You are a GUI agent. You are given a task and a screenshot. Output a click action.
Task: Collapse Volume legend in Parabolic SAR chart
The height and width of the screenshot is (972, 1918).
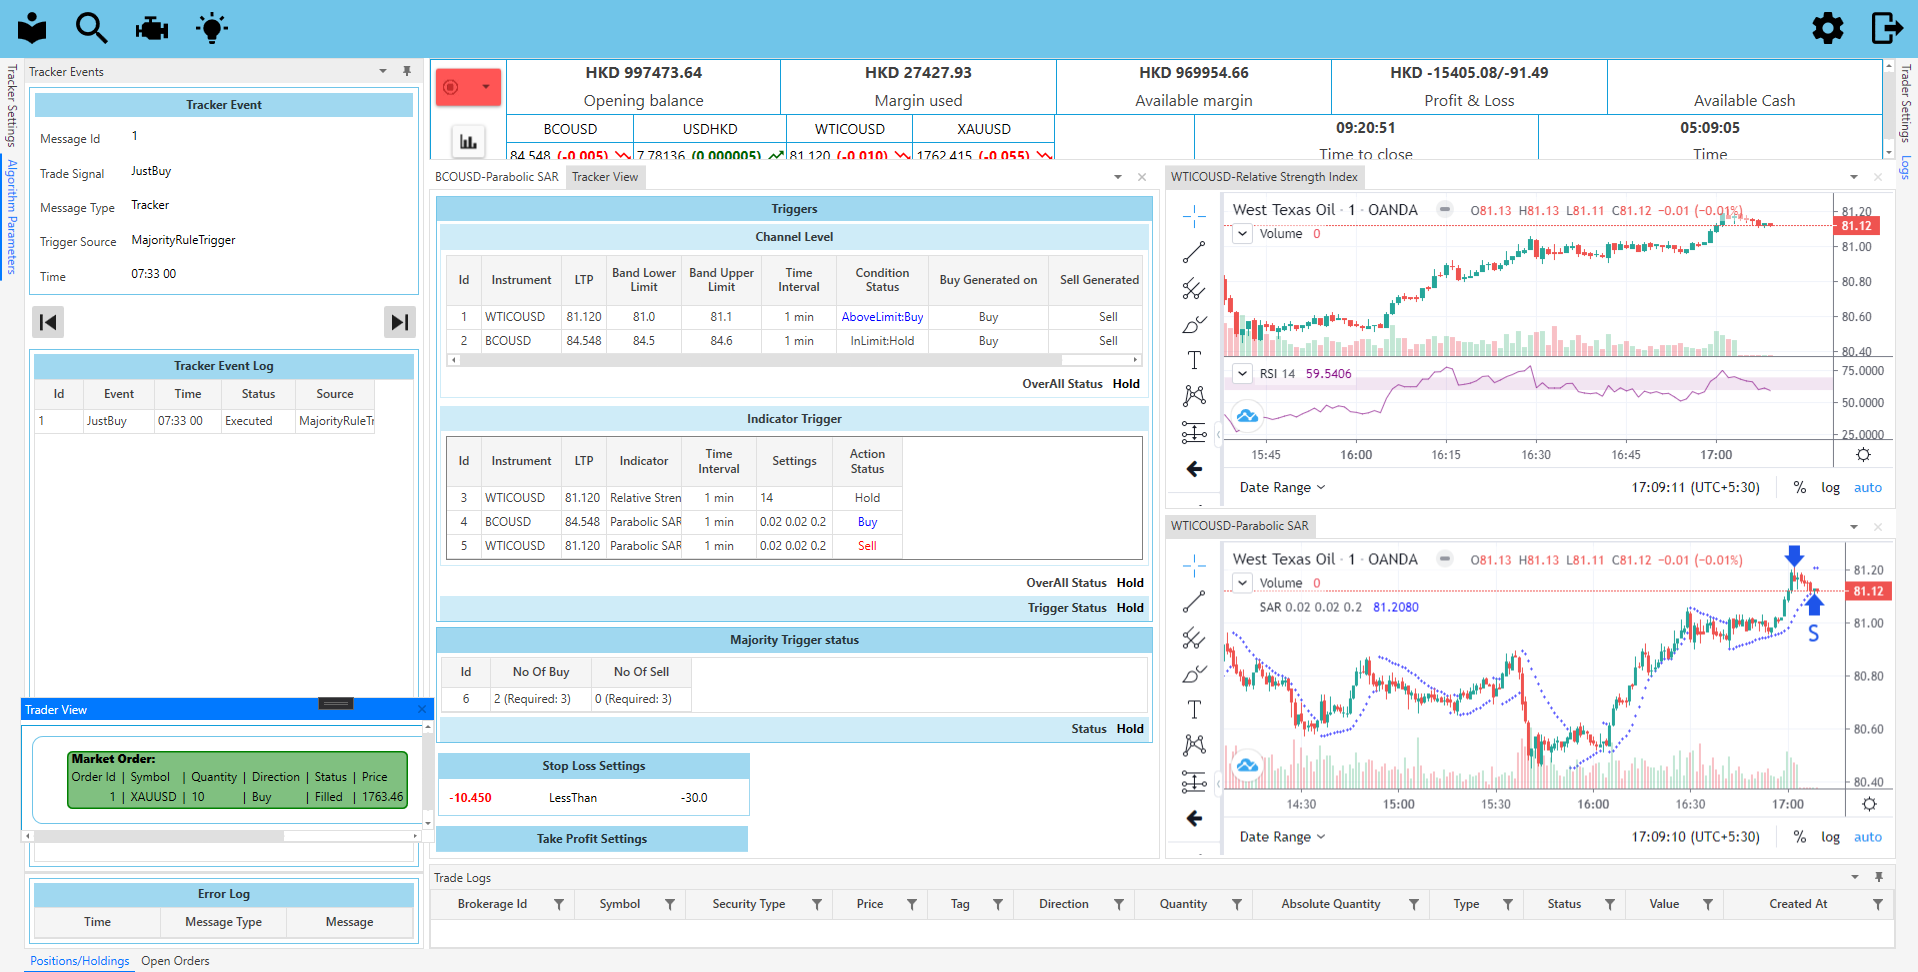tap(1242, 583)
